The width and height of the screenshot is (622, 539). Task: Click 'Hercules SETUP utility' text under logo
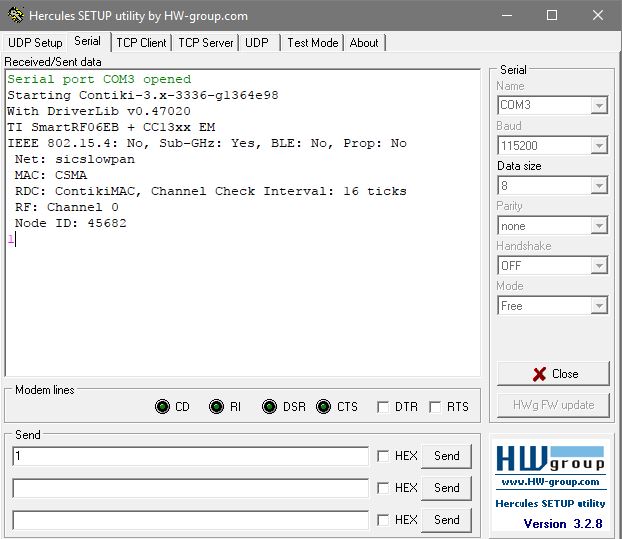[550, 504]
